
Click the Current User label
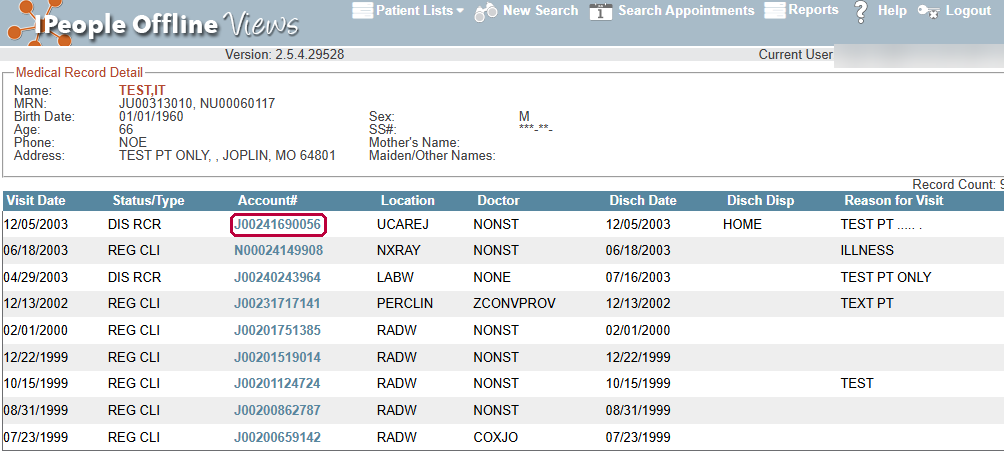point(796,54)
